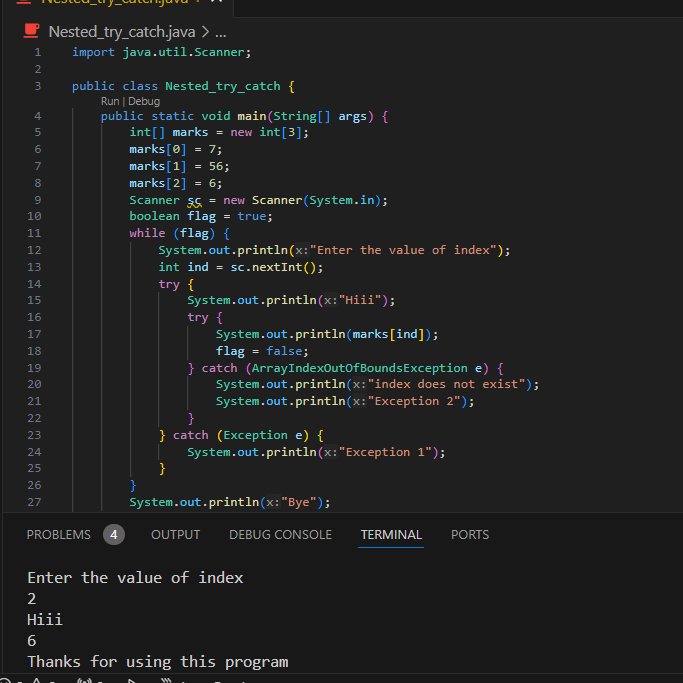Click the Debug code lens above main
This screenshot has height=683, width=683.
coord(144,101)
